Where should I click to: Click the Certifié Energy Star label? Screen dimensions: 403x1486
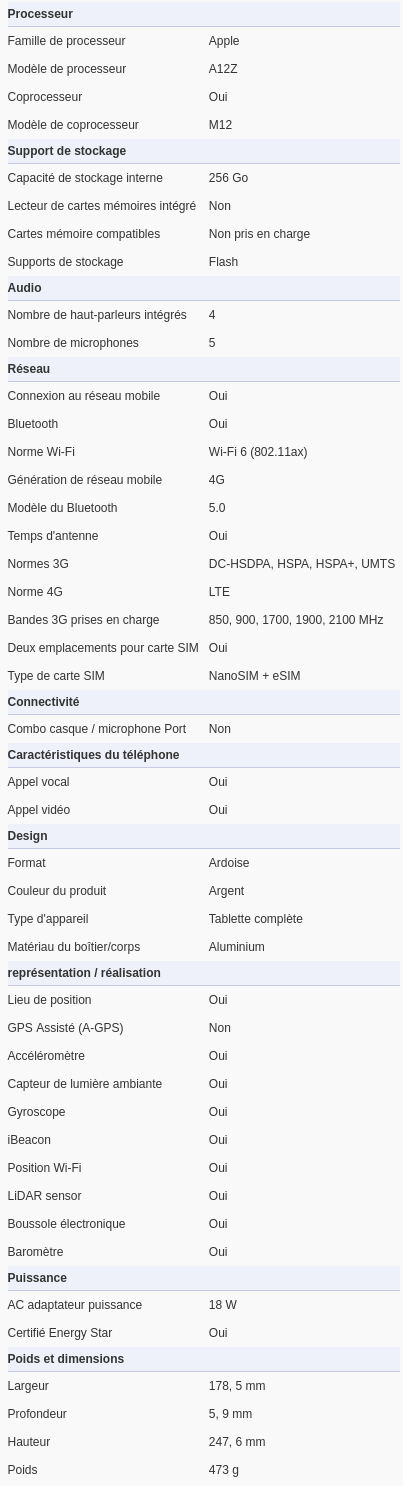[x=60, y=1333]
